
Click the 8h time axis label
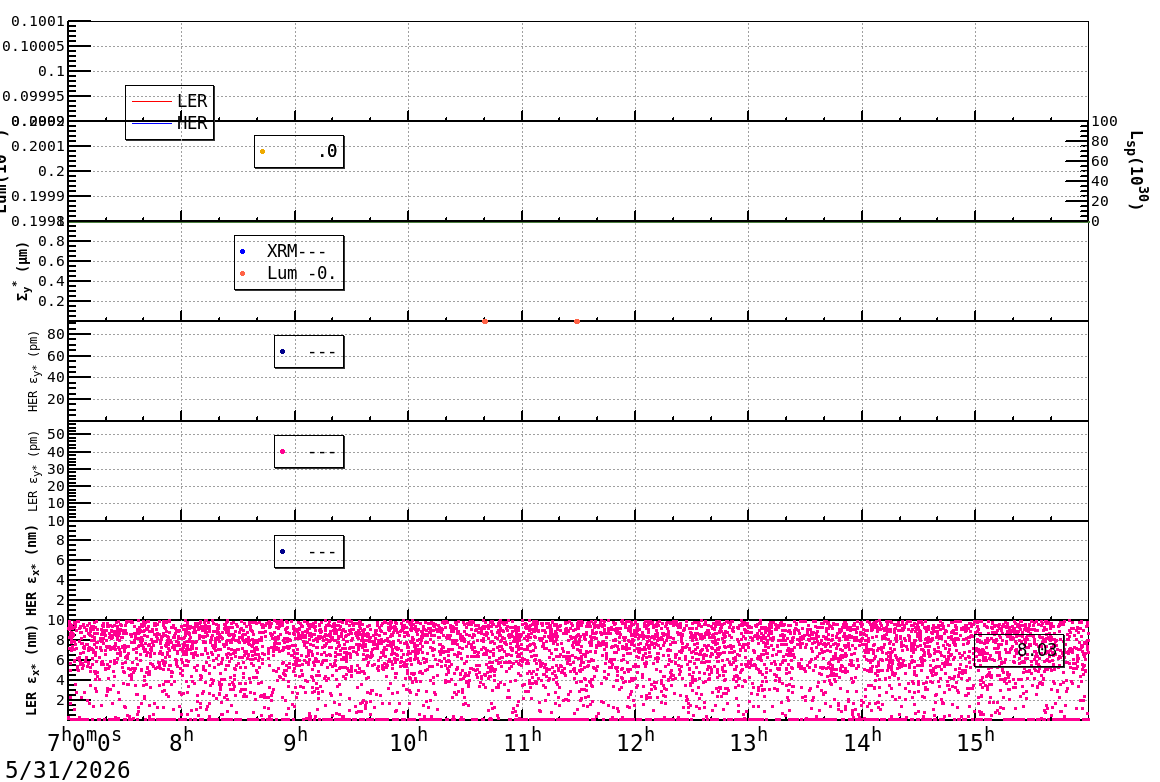[181, 741]
